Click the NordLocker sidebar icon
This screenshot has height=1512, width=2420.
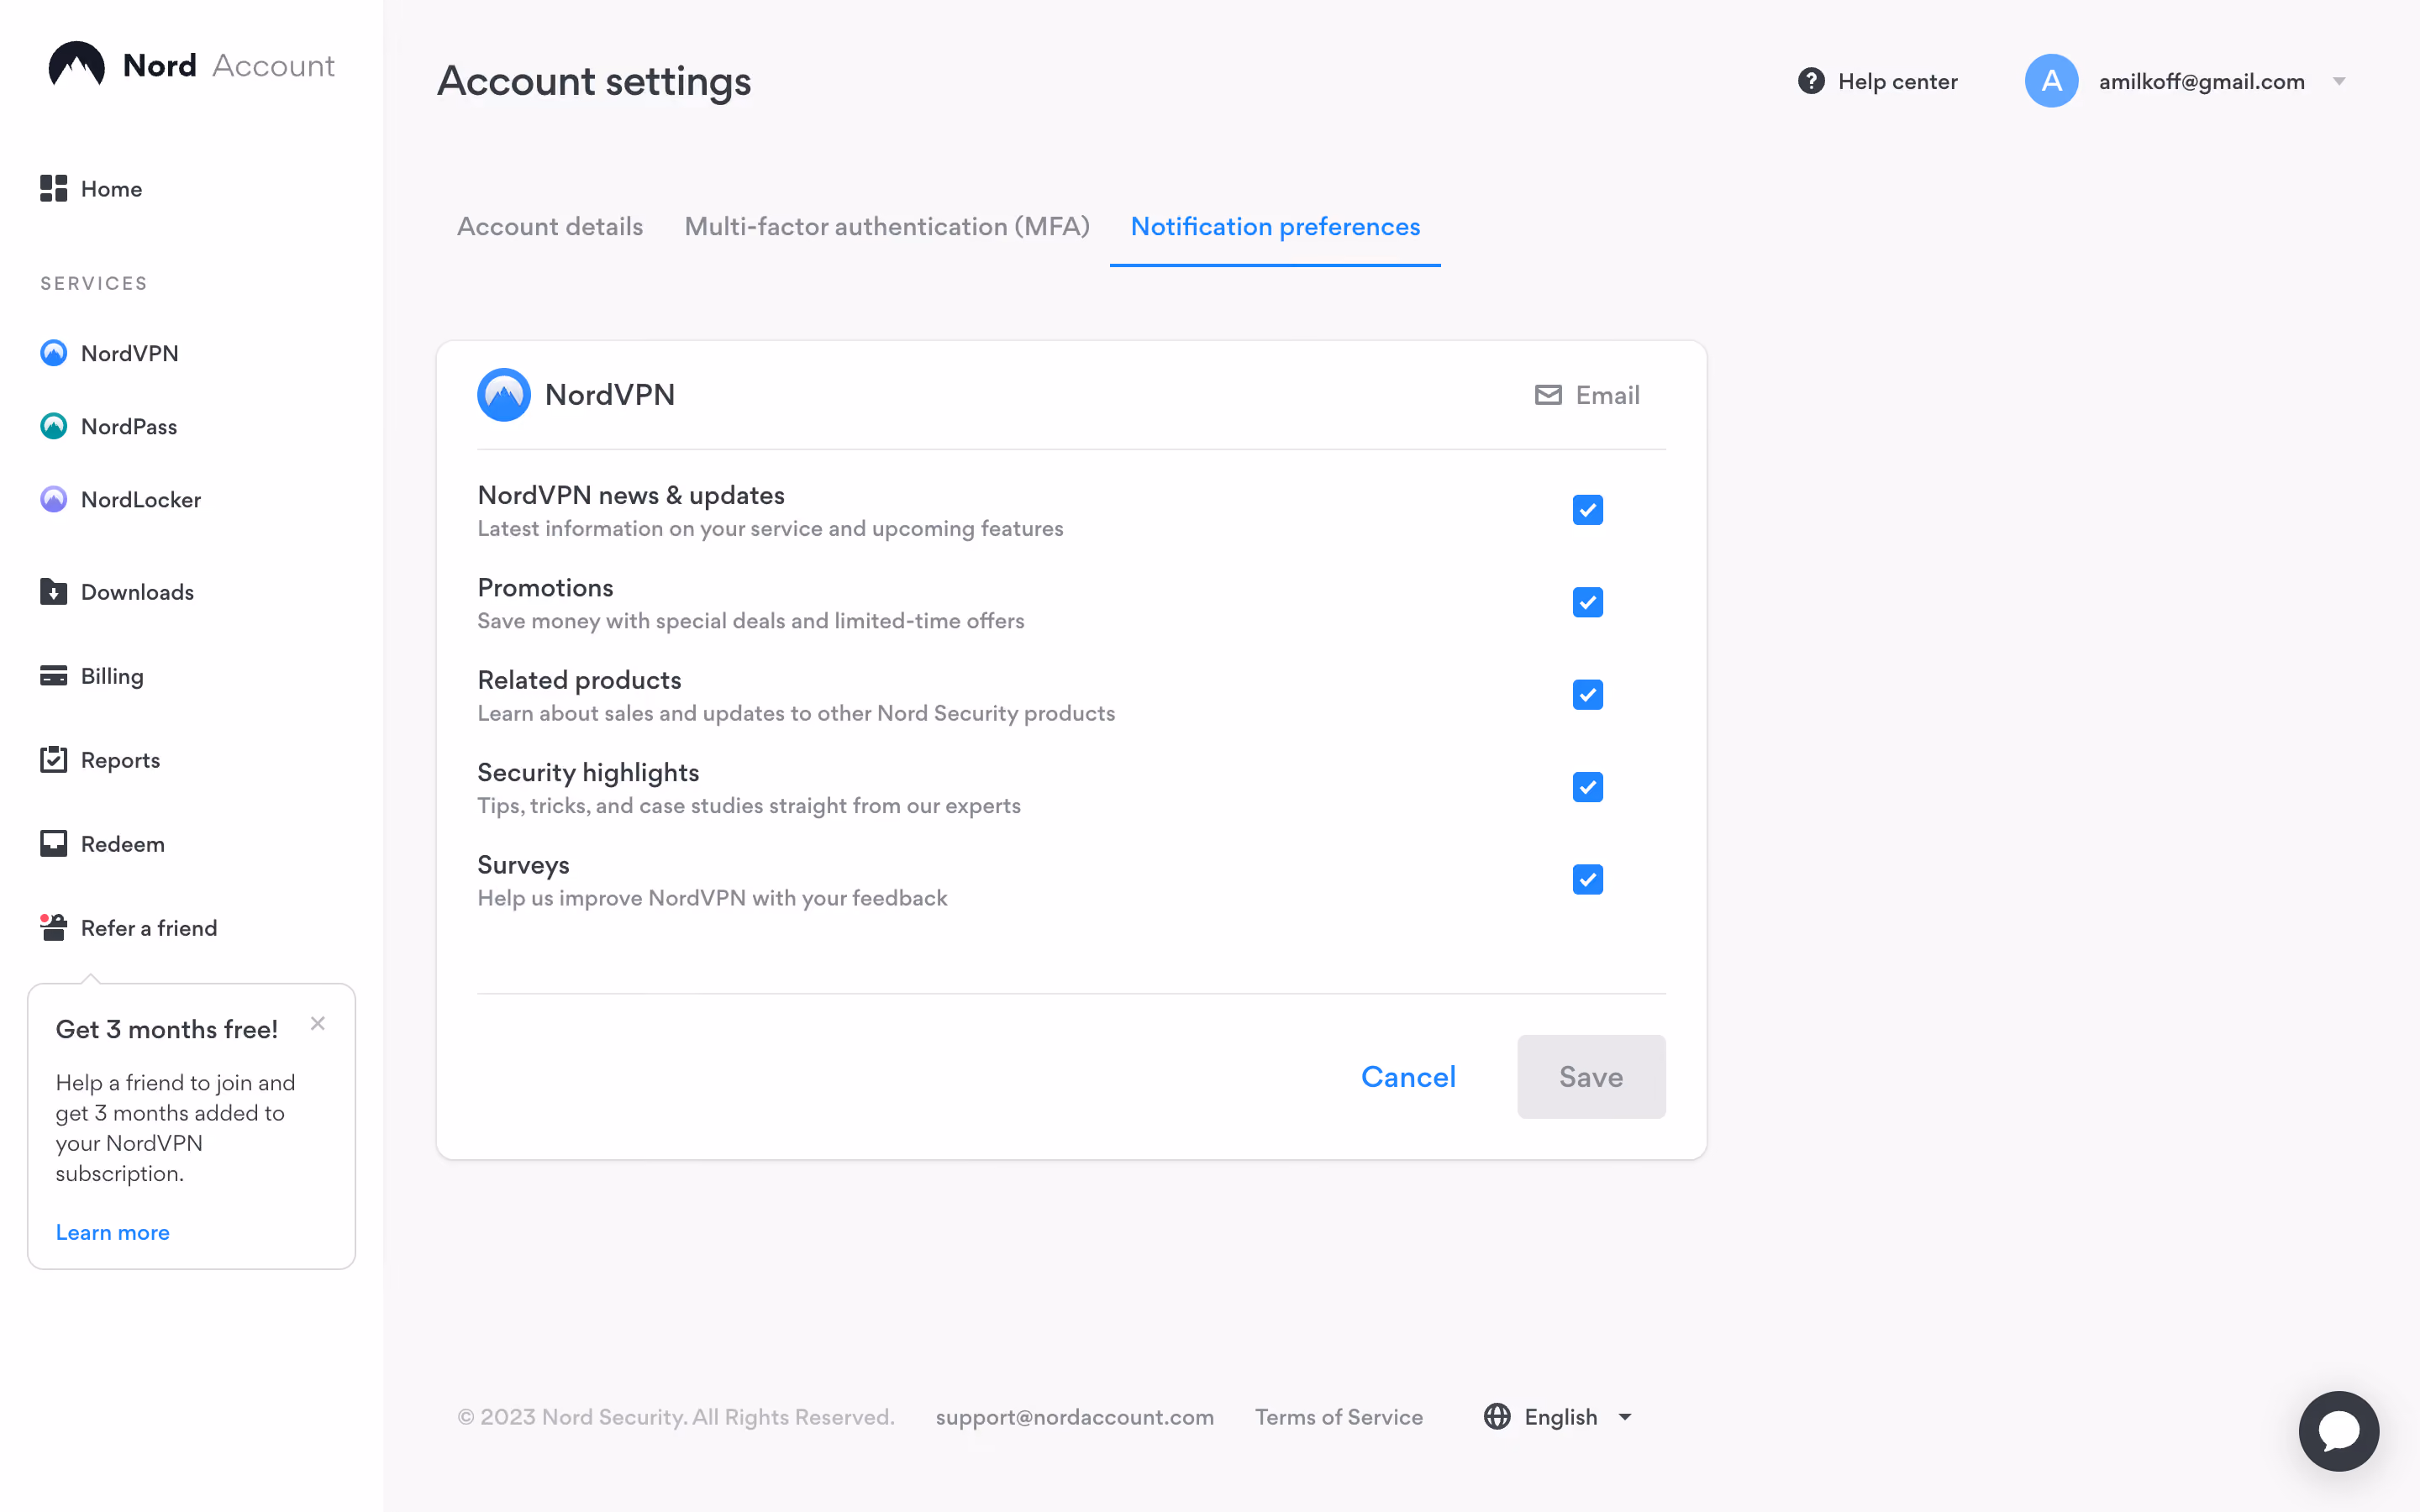(54, 499)
